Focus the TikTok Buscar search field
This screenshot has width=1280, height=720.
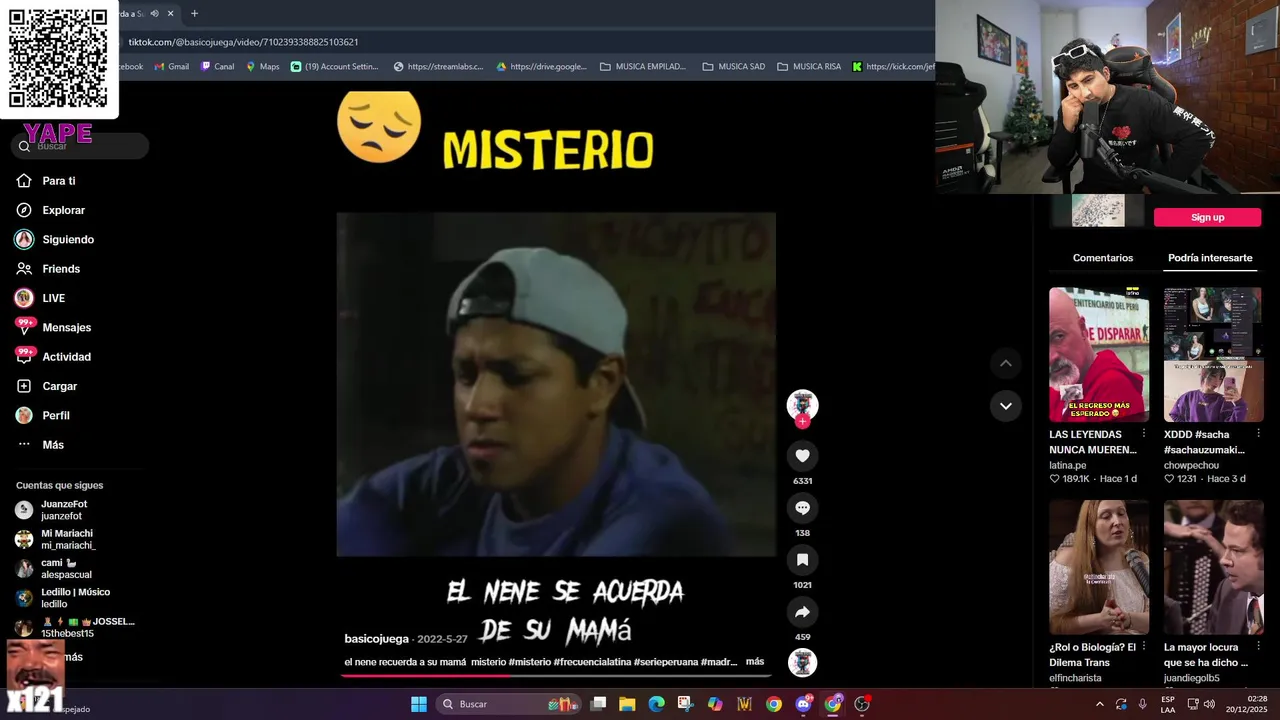[80, 146]
